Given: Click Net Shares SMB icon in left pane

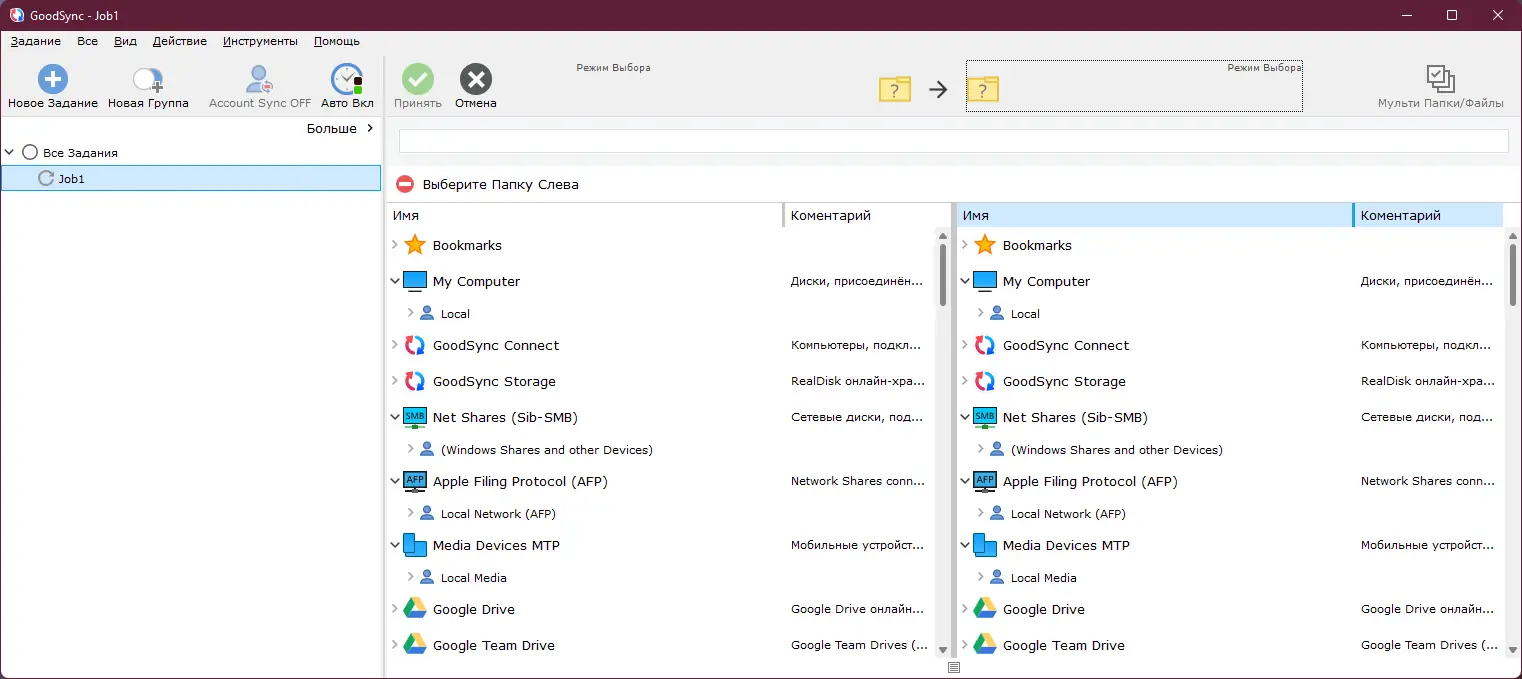Looking at the screenshot, I should (x=415, y=418).
